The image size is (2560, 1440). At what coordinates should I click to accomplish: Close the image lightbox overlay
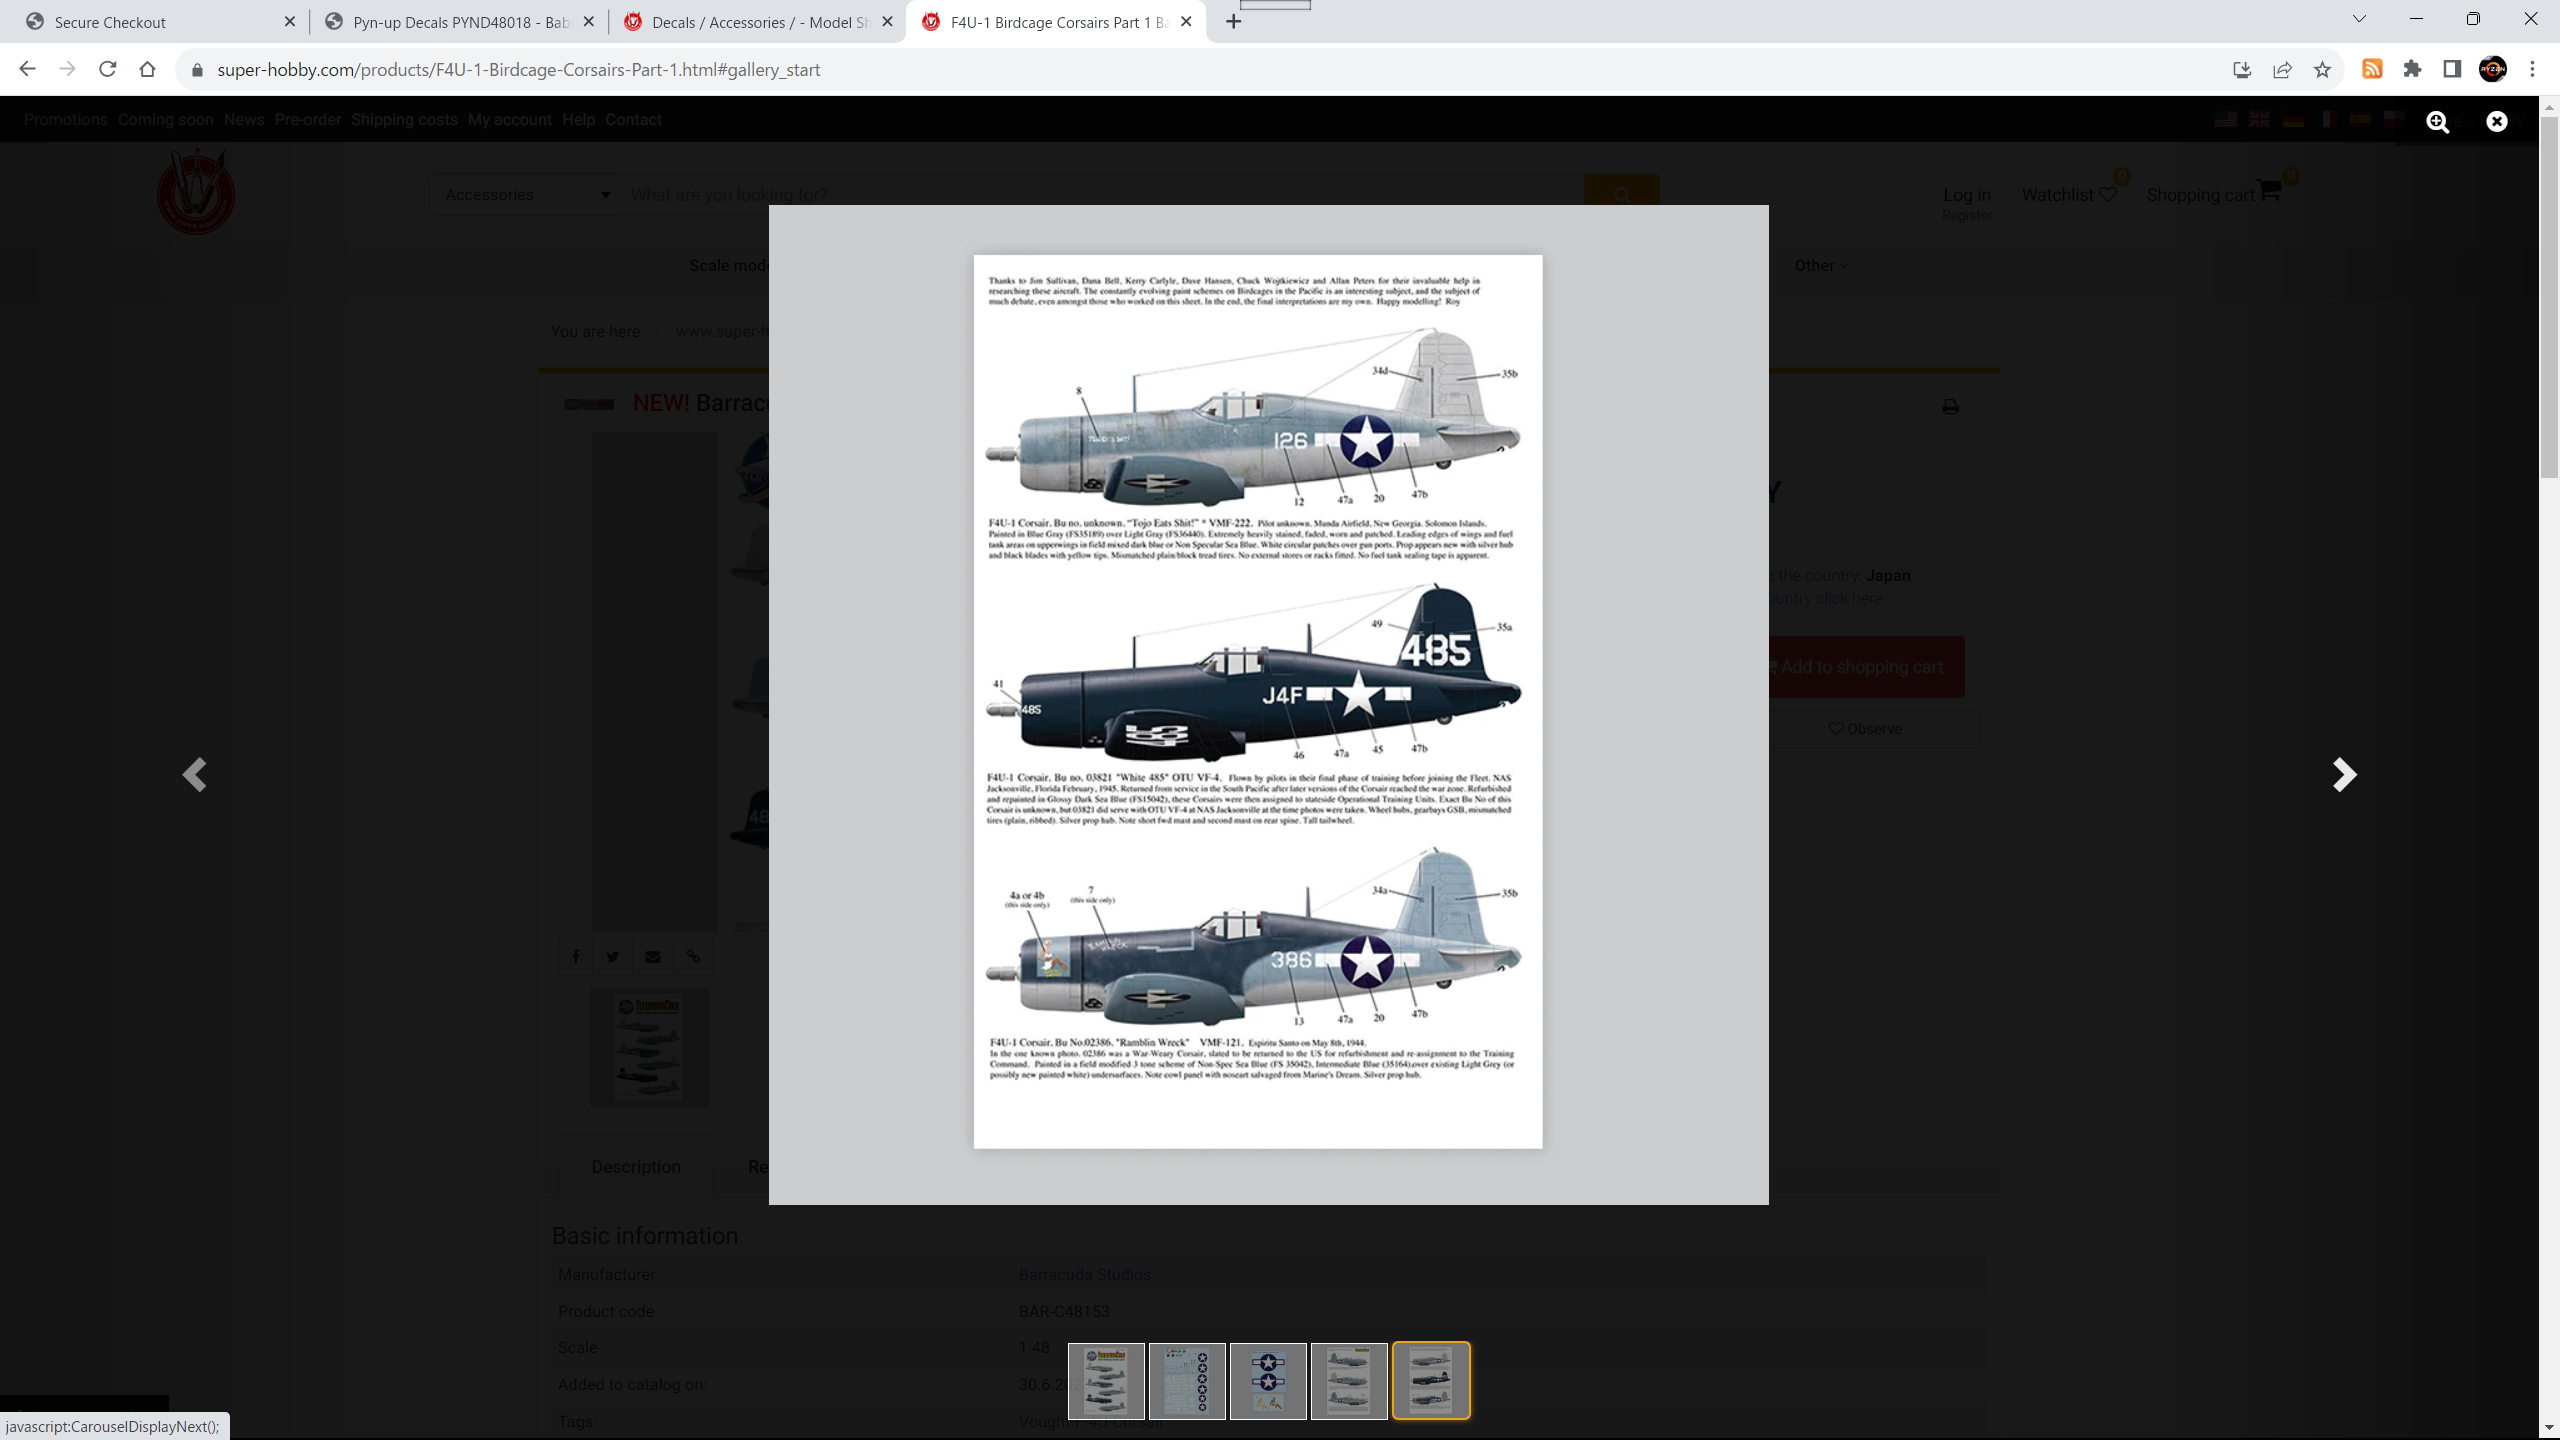click(2497, 121)
